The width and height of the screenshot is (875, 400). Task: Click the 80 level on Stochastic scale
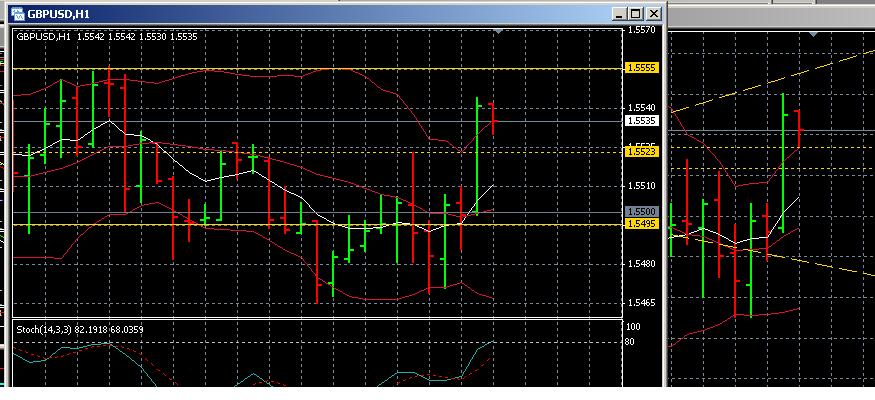coord(630,342)
